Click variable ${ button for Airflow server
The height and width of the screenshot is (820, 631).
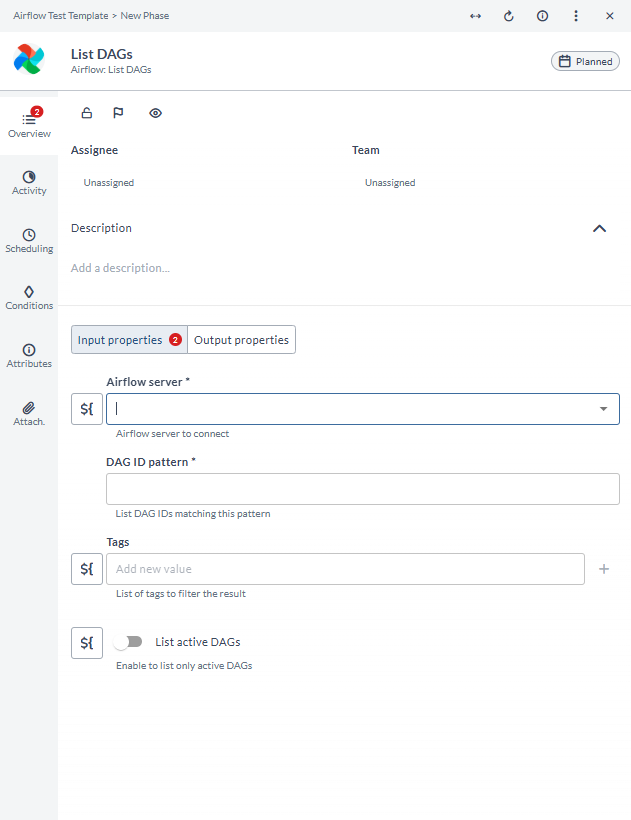point(87,409)
